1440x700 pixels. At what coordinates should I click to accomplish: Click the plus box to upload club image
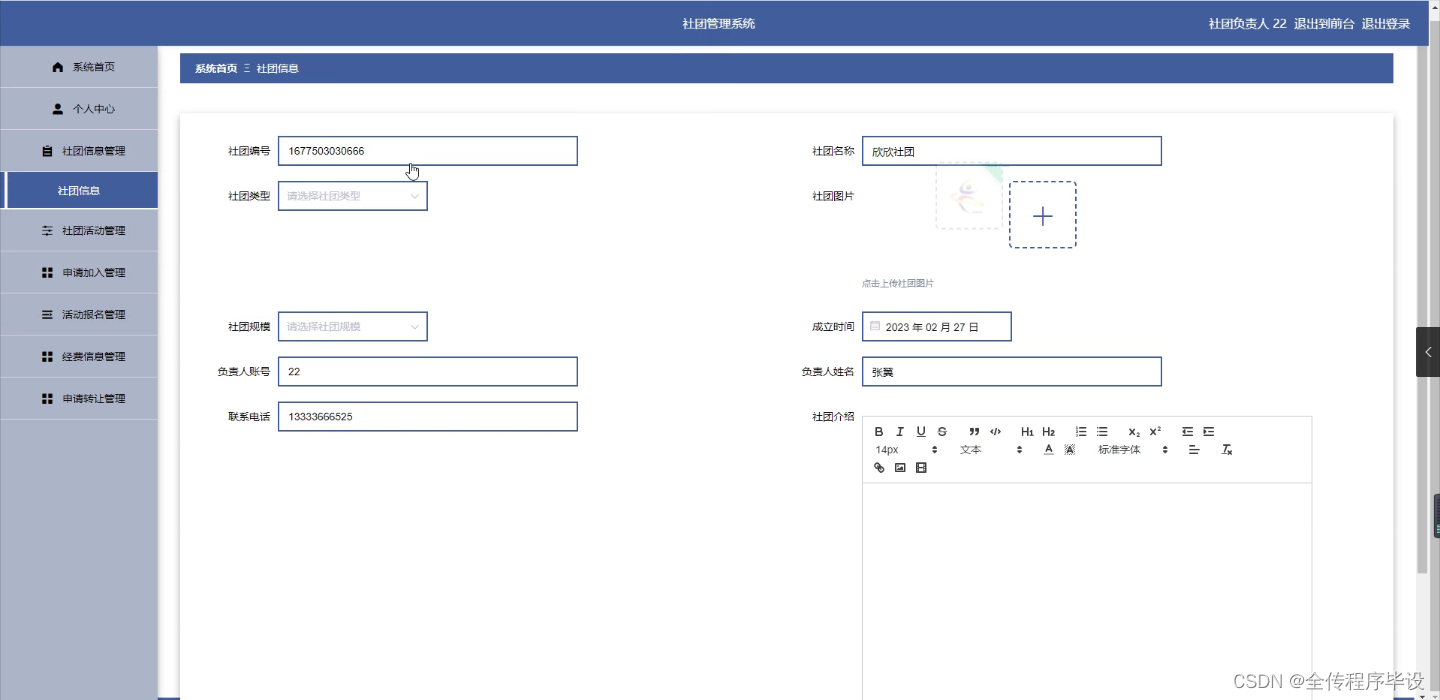pos(1042,215)
